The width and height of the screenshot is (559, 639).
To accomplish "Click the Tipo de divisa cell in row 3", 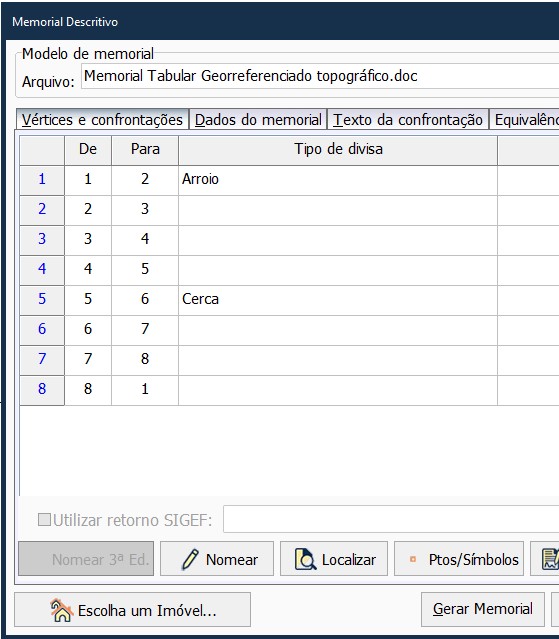I will pyautogui.click(x=338, y=239).
